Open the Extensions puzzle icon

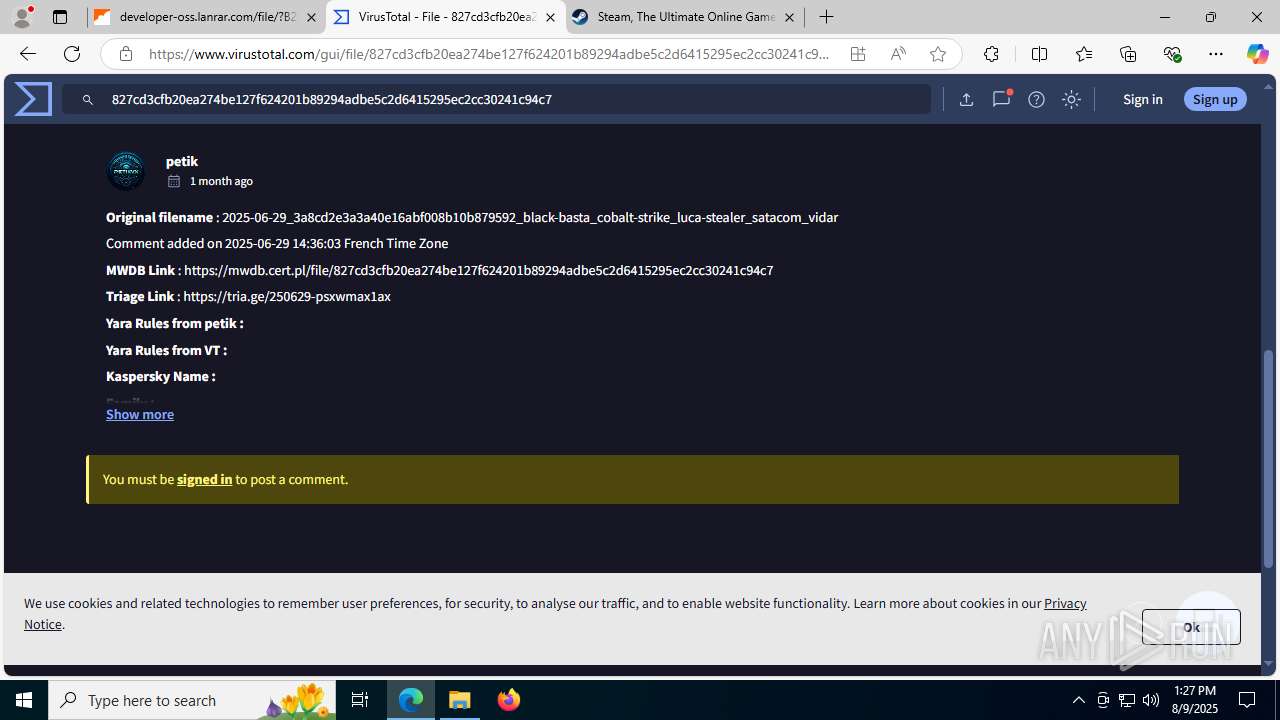click(x=991, y=54)
